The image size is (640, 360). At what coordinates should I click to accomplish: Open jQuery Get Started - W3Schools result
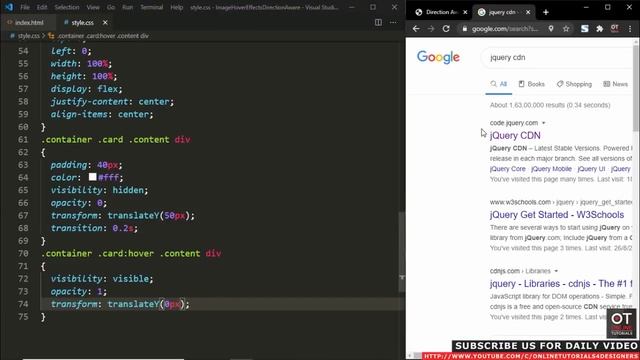pos(557,215)
